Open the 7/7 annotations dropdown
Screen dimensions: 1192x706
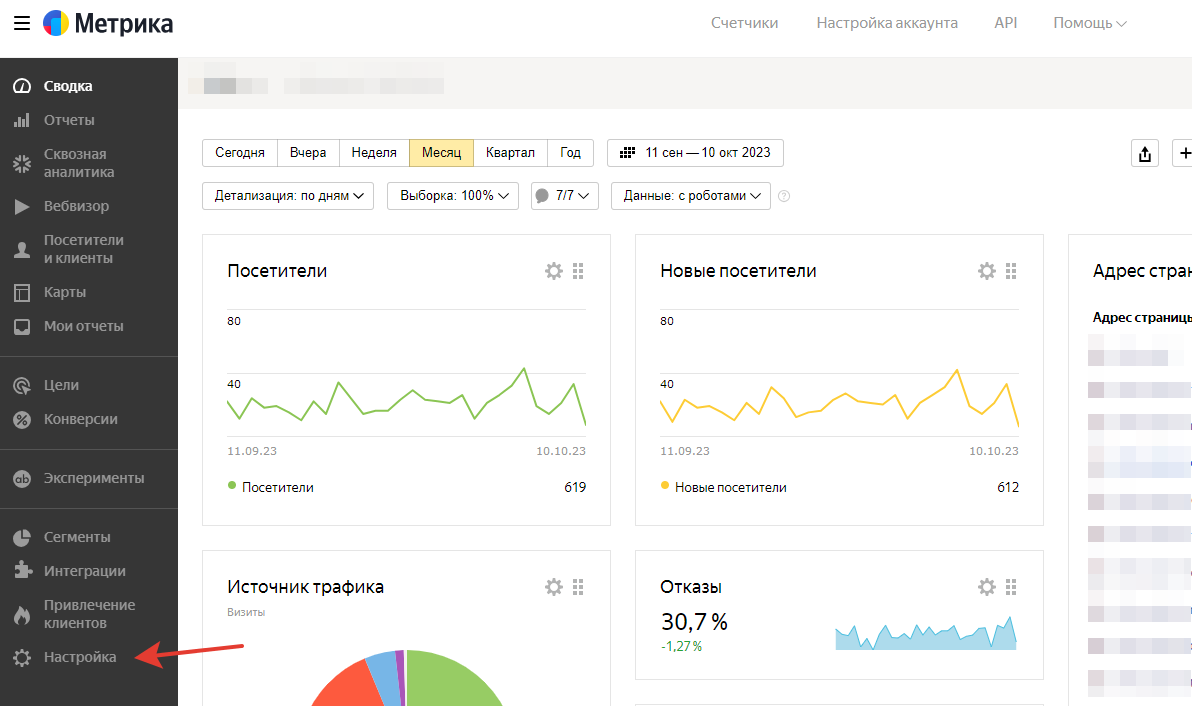click(x=565, y=196)
